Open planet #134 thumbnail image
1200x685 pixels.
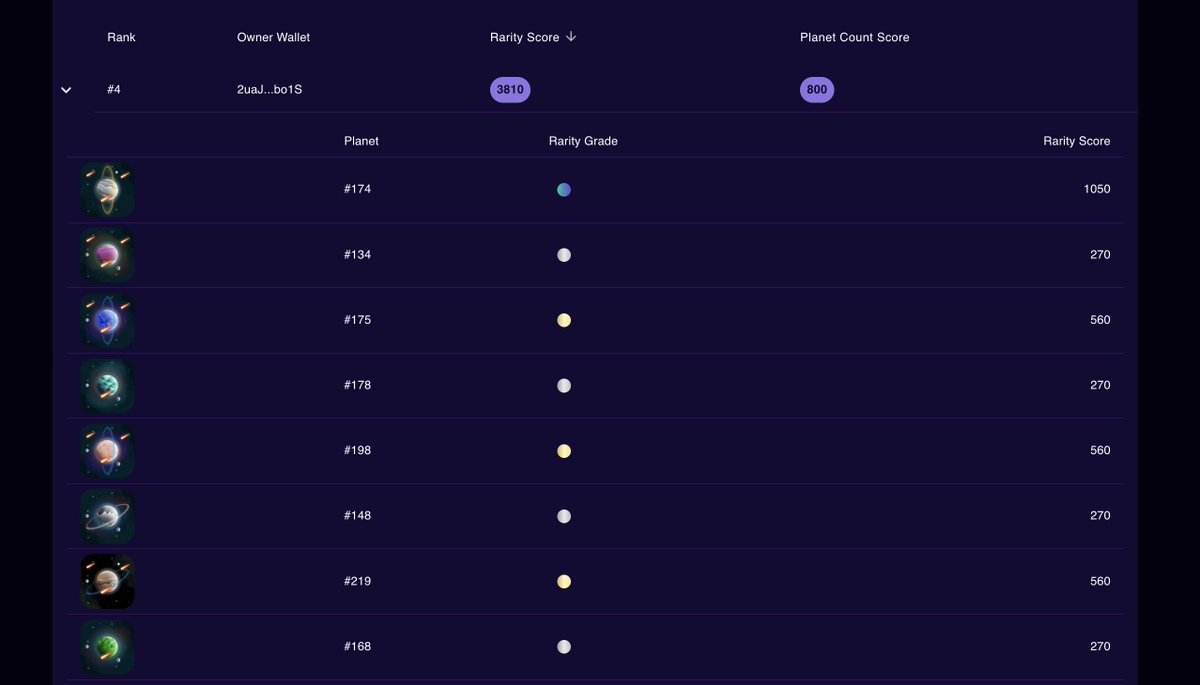click(x=107, y=255)
